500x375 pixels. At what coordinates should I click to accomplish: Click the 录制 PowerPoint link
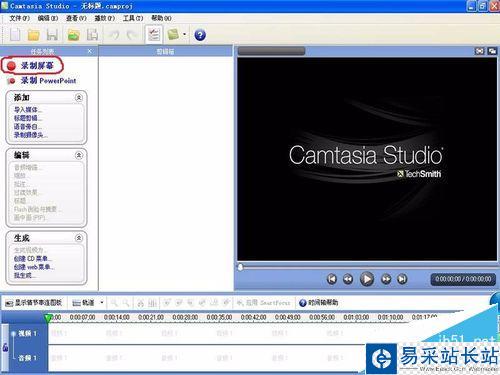(48, 80)
